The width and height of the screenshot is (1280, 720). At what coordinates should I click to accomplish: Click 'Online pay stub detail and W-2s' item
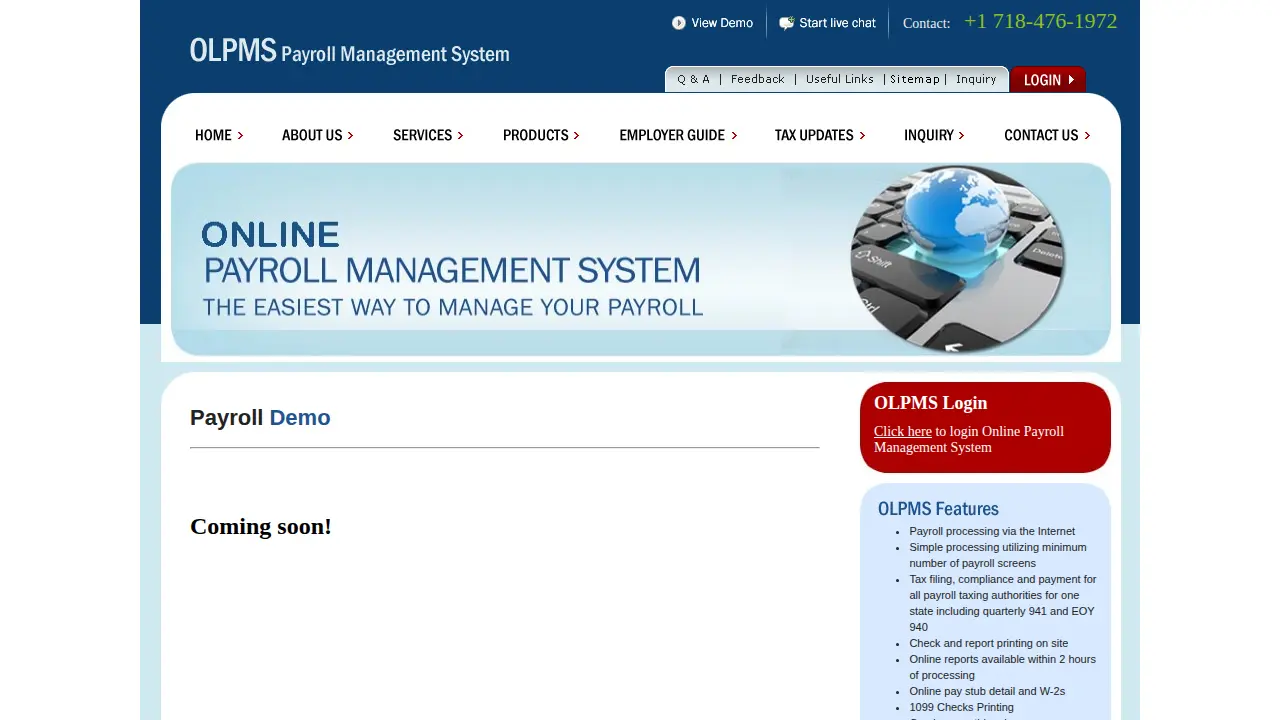click(987, 691)
